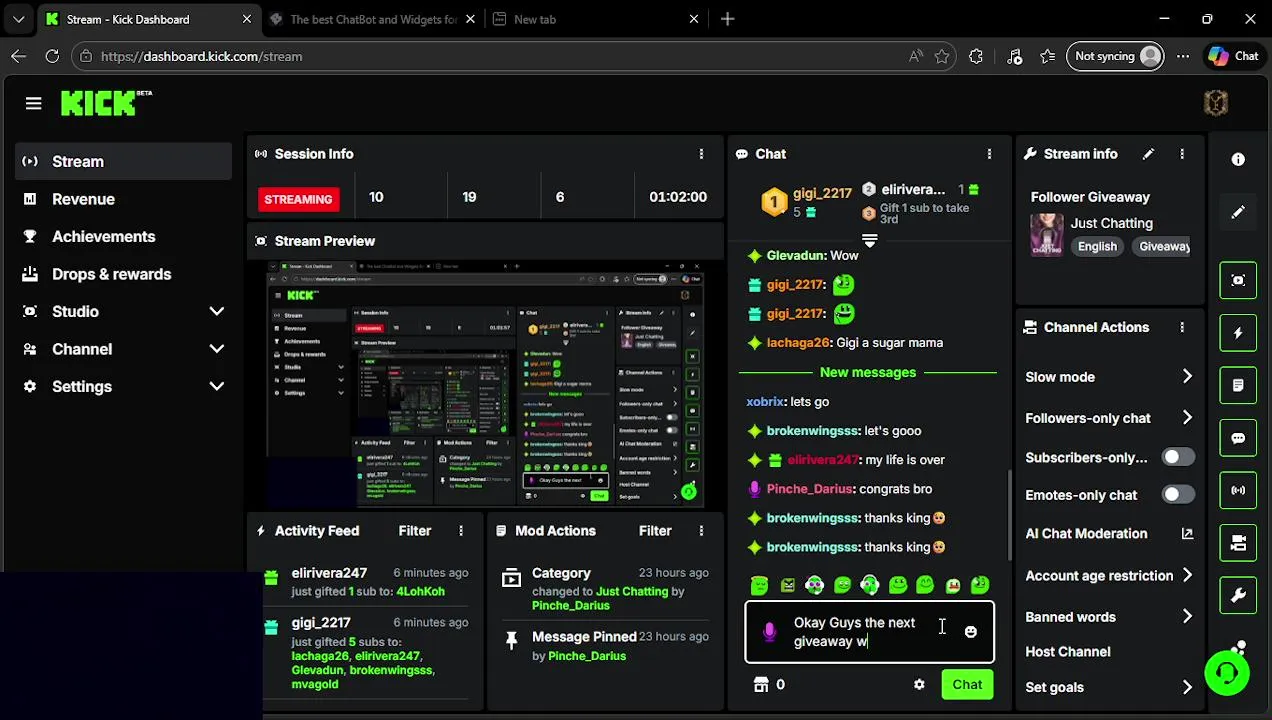Open the browser tab list dropdown
The image size is (1272, 720).
point(18,19)
